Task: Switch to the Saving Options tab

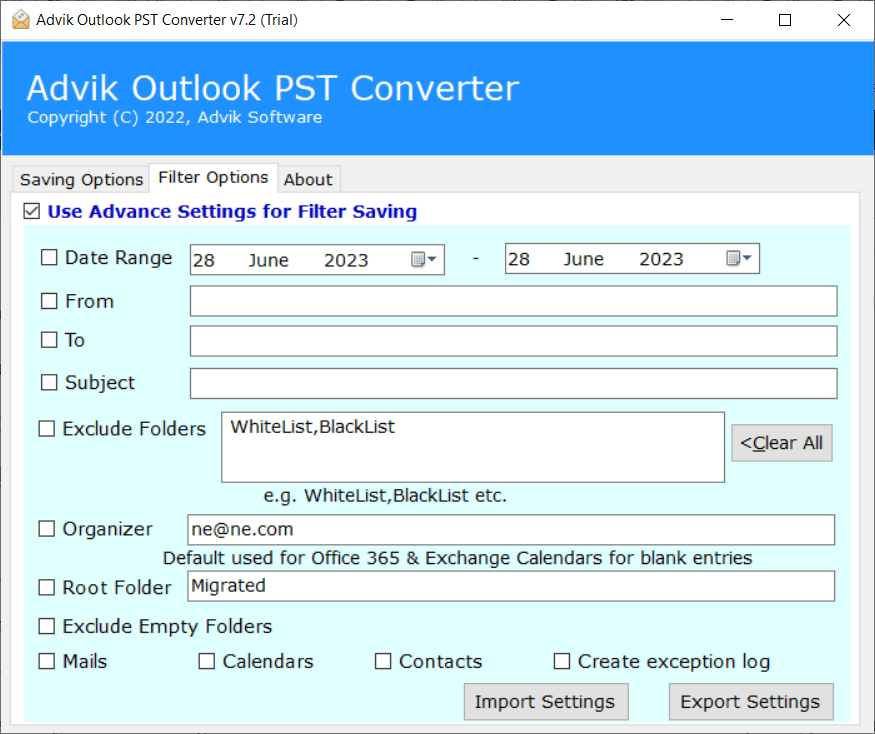Action: point(81,179)
